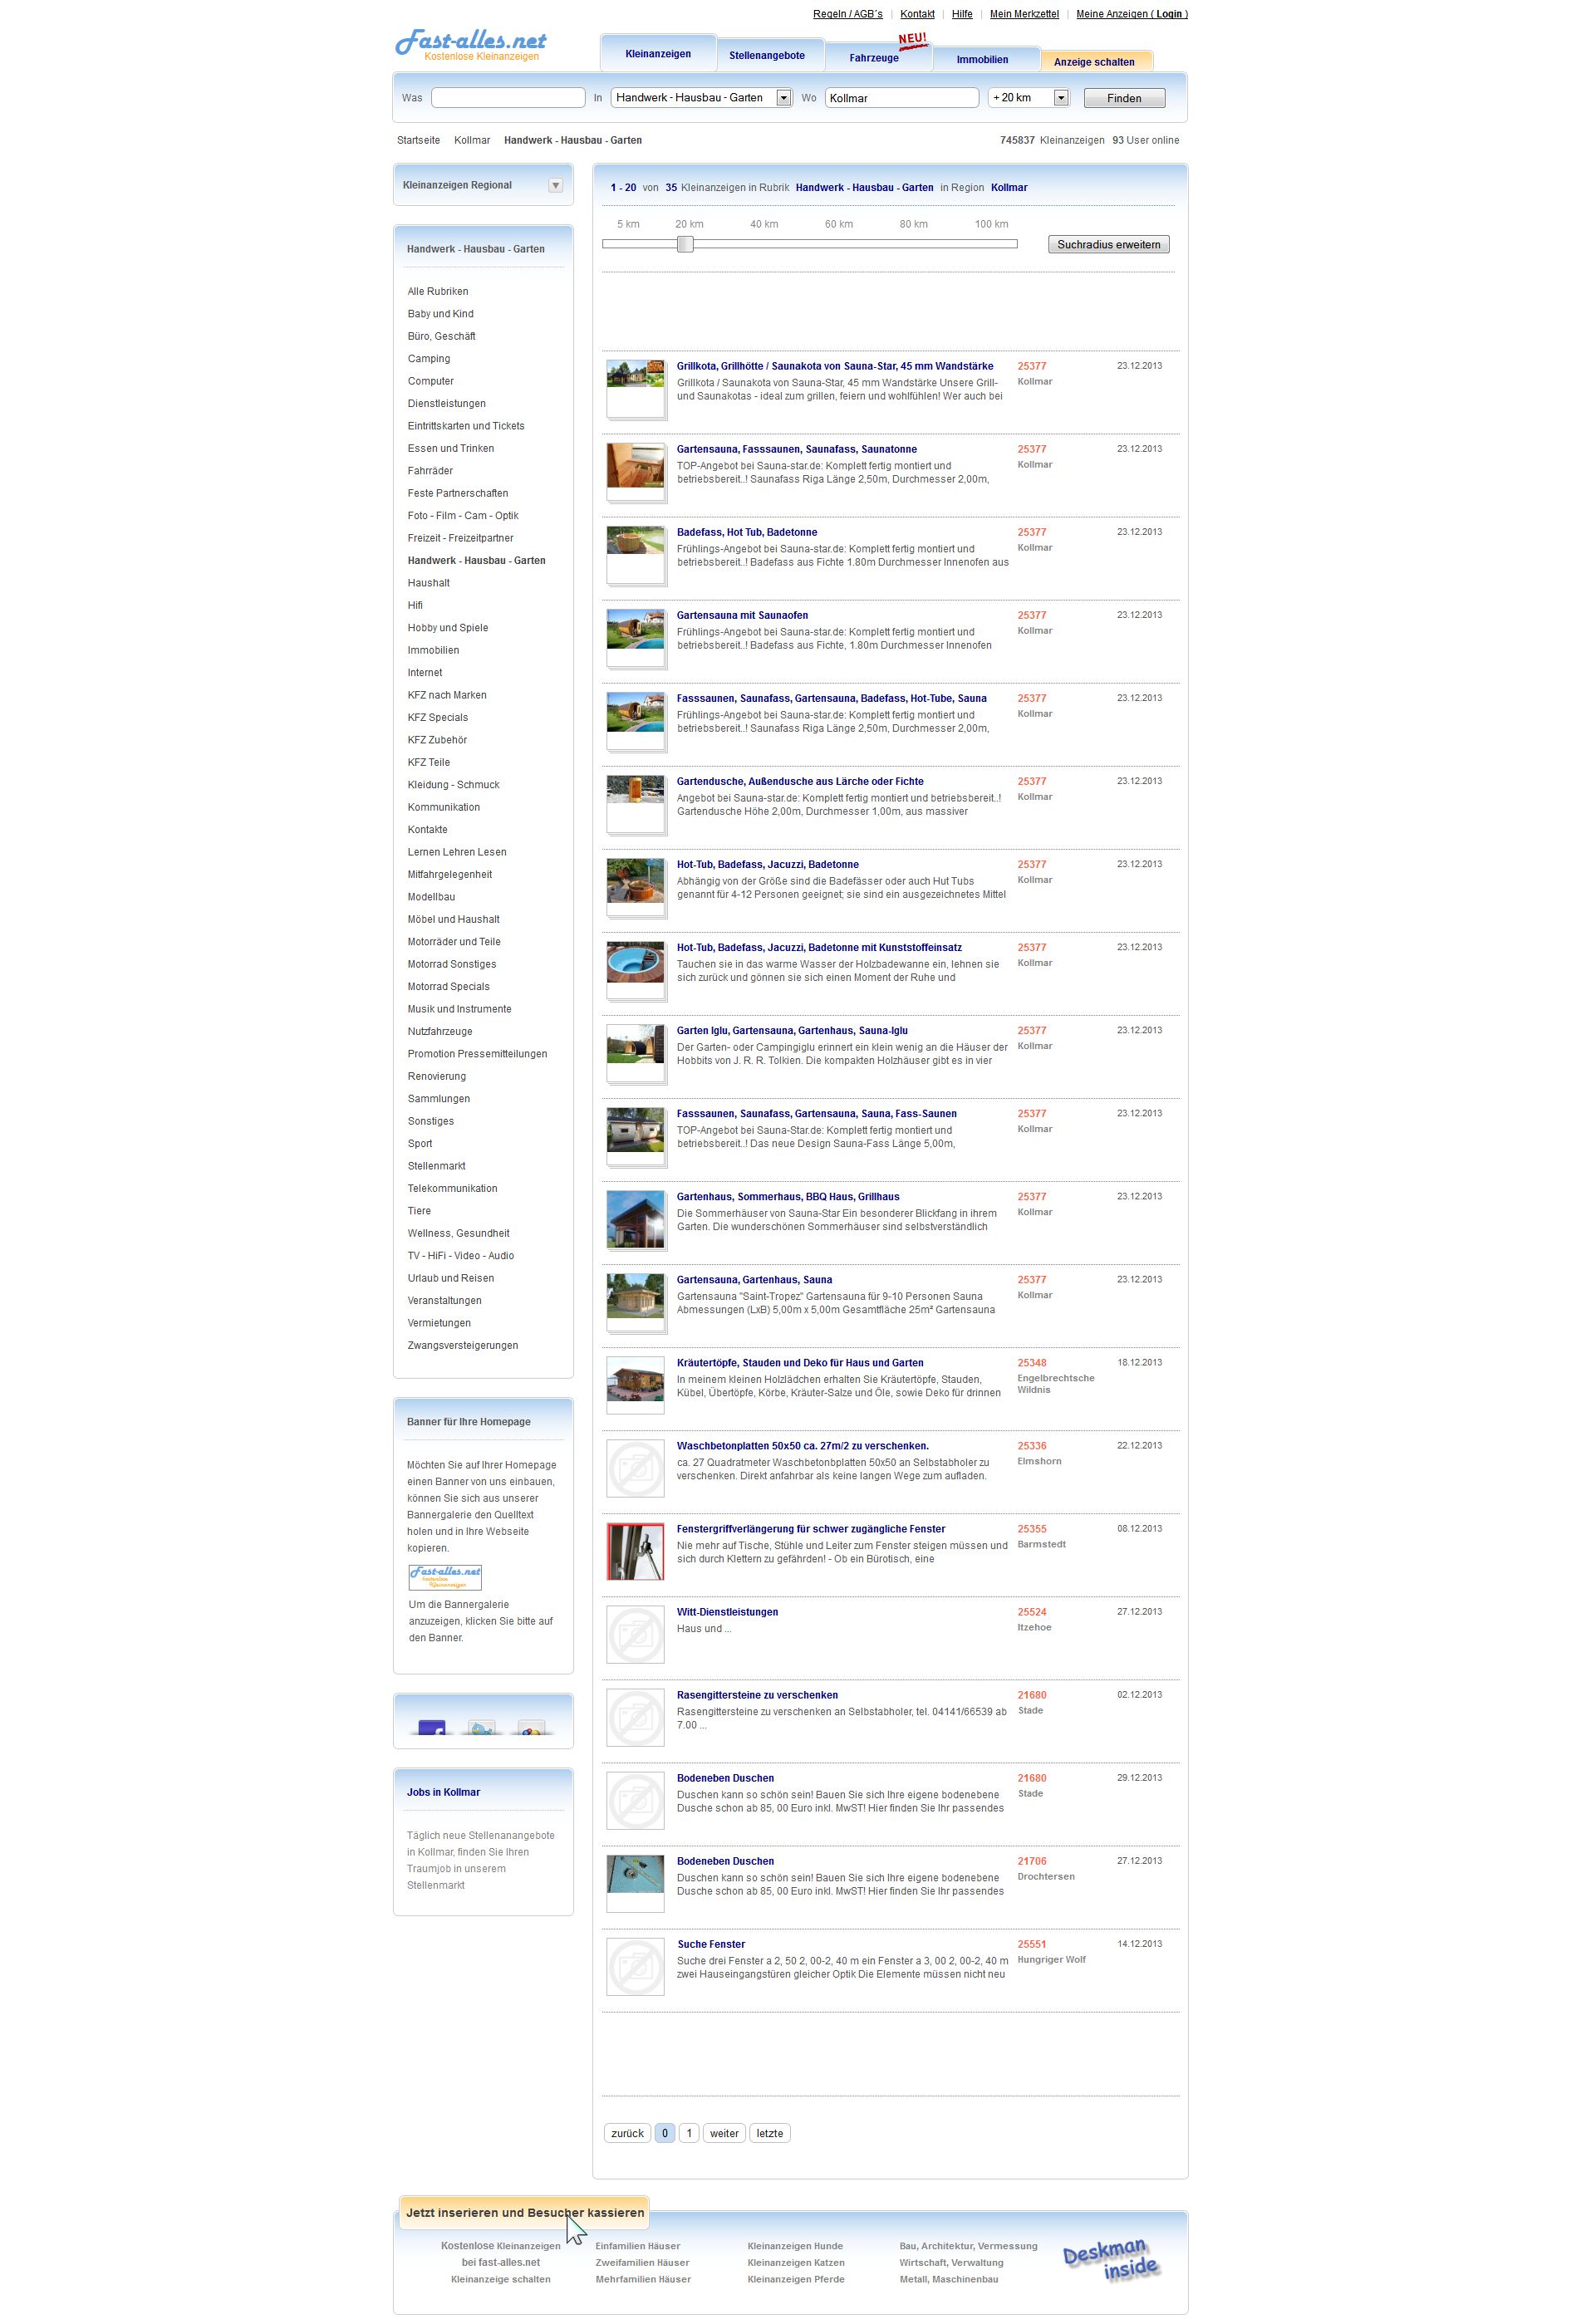Open footer link Einfamilien Häuser

pyautogui.click(x=637, y=2246)
